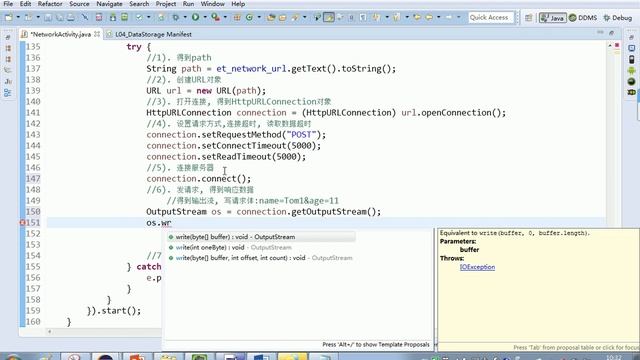Toggle Show Whitespace Characters pilcrow icon
The width and height of the screenshot is (640, 360).
pos(362,18)
